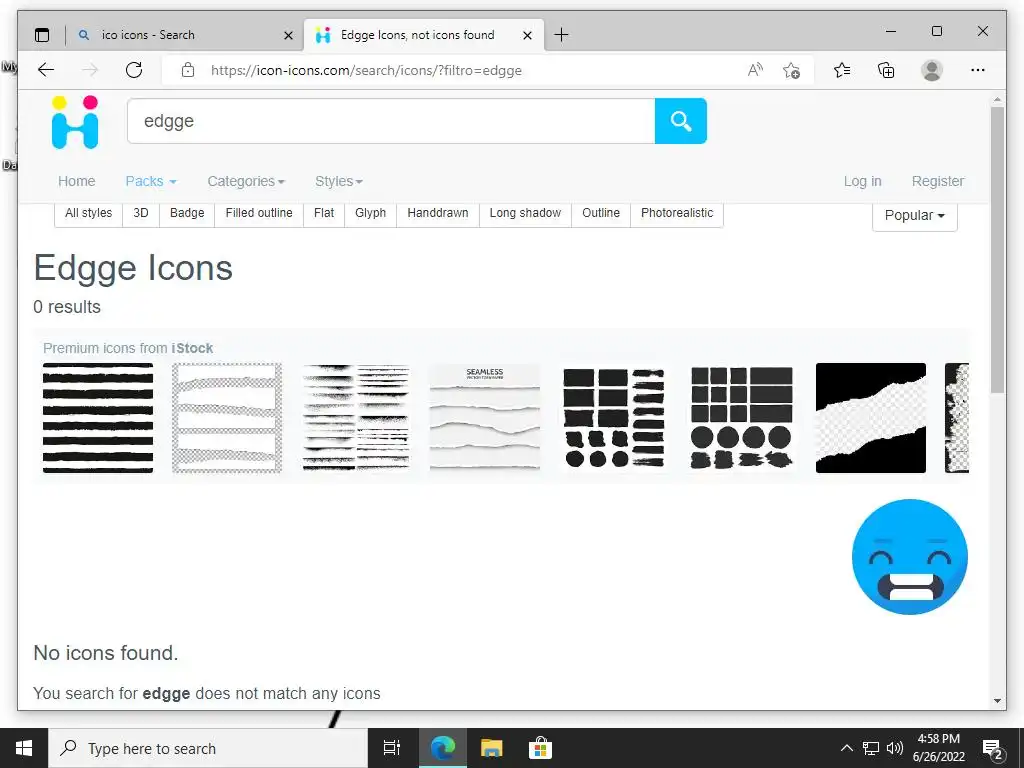Viewport: 1024px width, 768px height.
Task: Click the Register link
Action: click(937, 181)
